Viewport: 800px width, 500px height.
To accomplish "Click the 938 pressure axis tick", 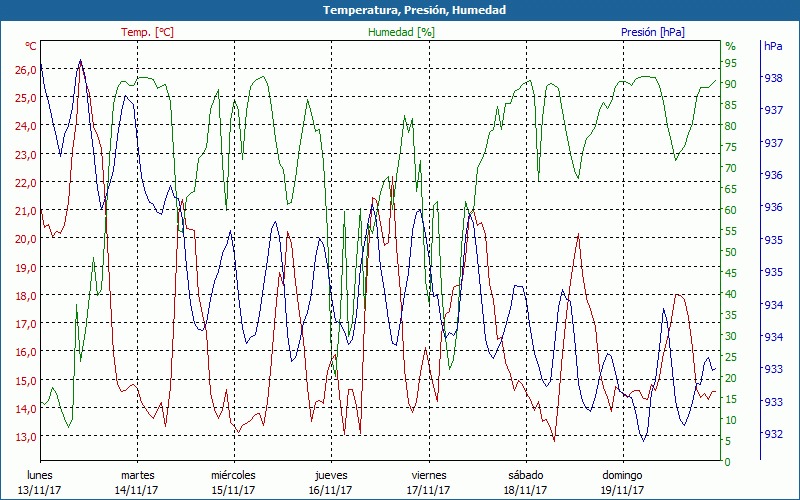I will [x=773, y=78].
